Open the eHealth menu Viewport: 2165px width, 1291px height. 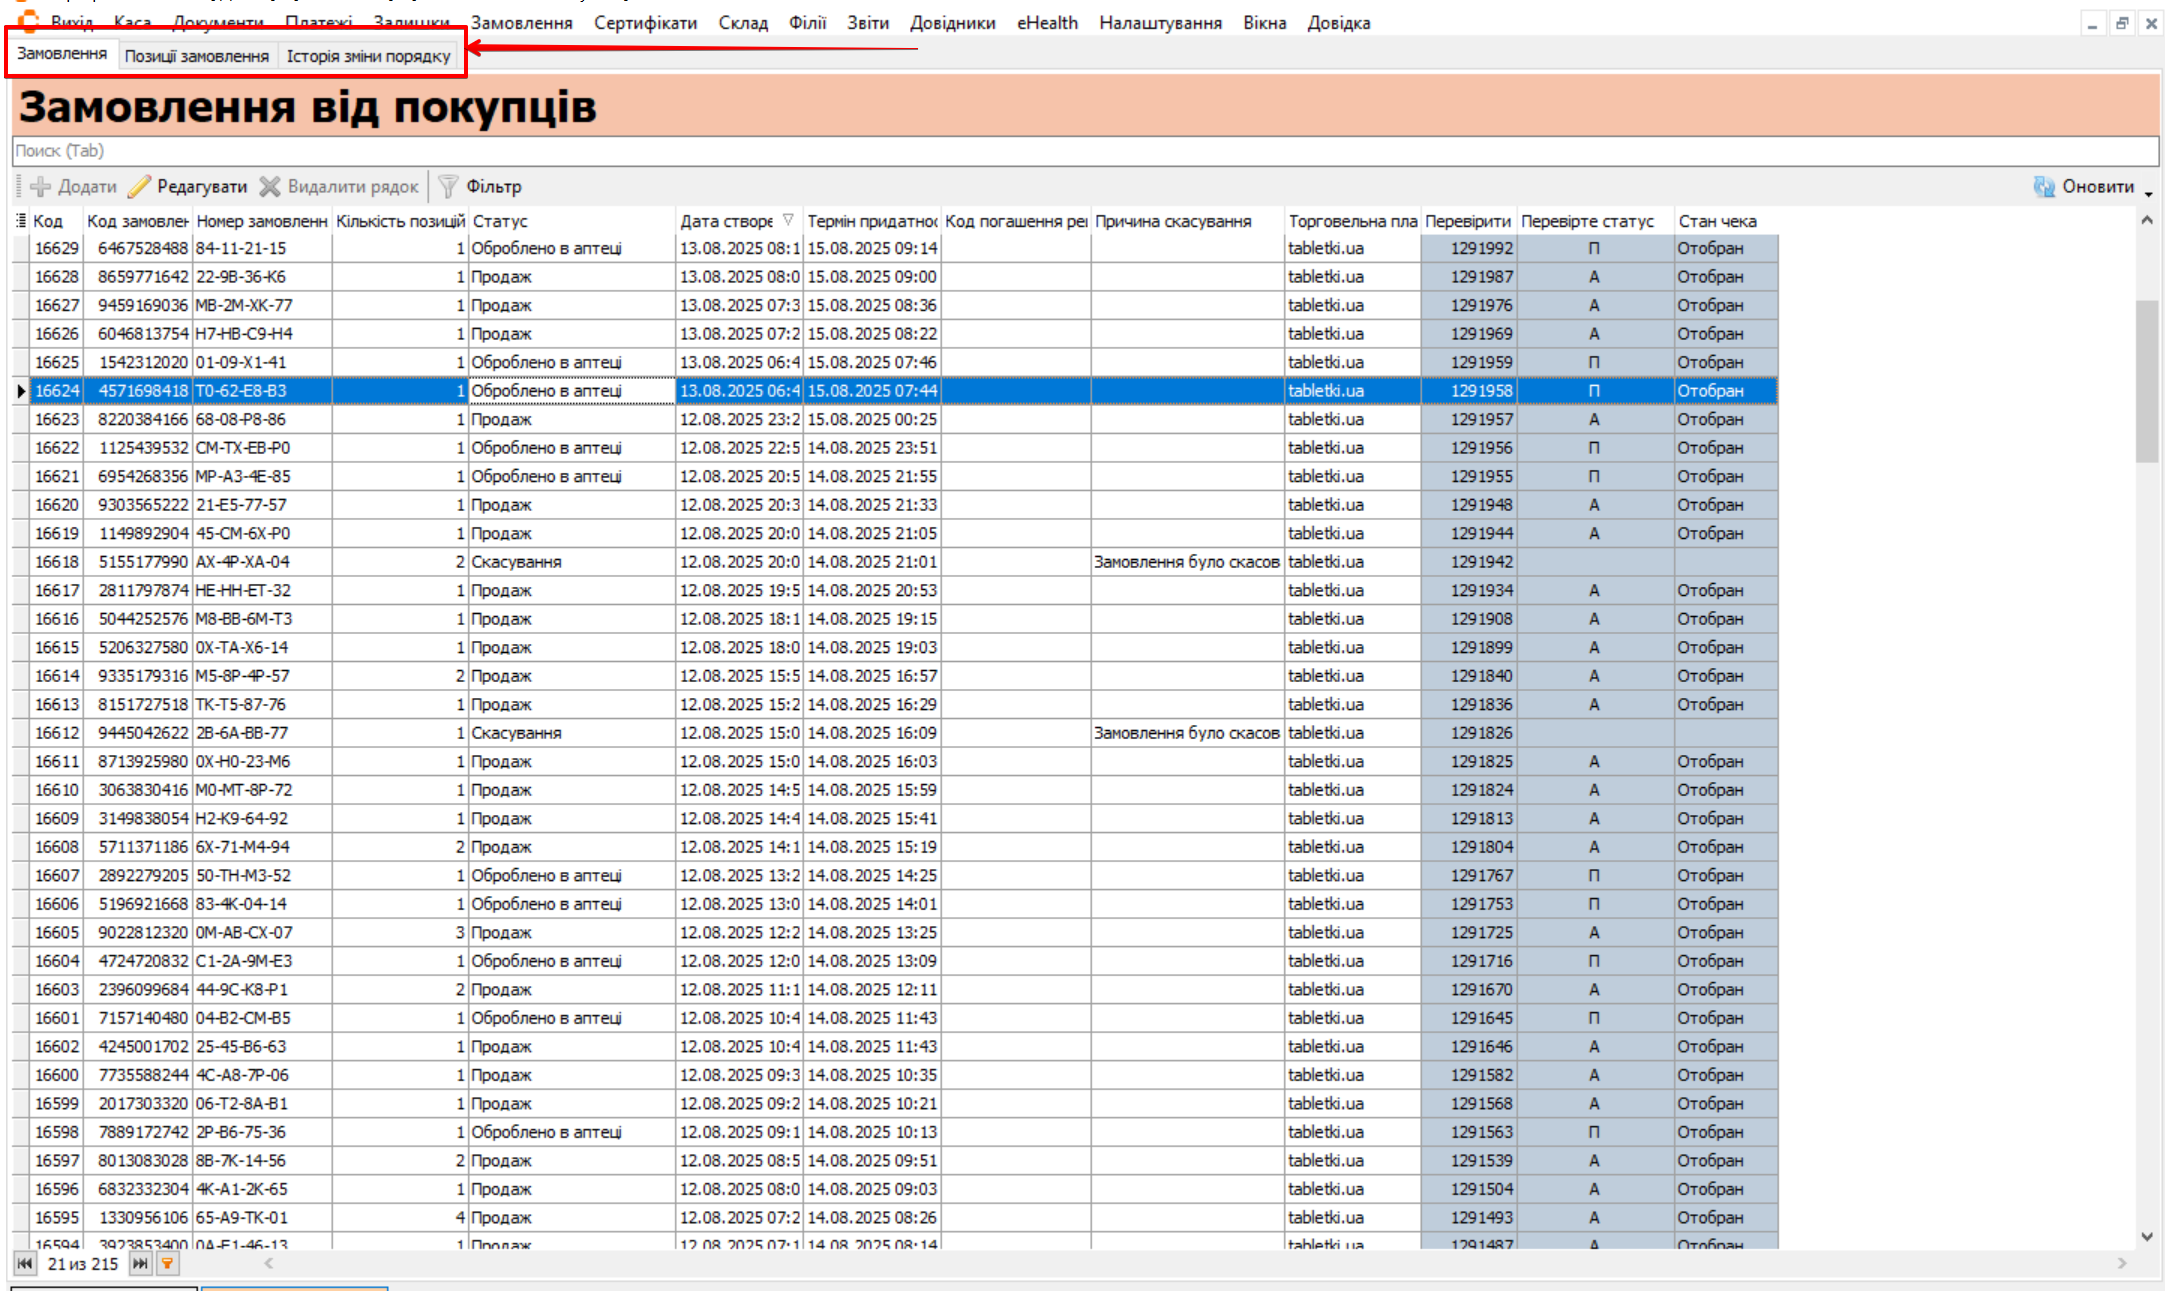tap(1047, 23)
